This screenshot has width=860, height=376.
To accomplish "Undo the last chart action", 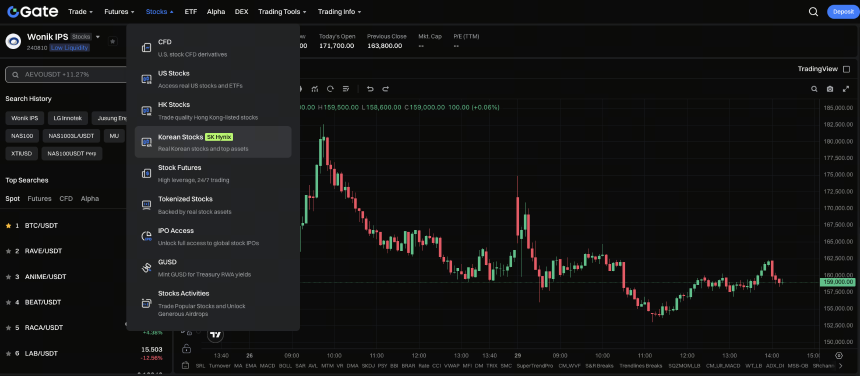I will click(370, 89).
